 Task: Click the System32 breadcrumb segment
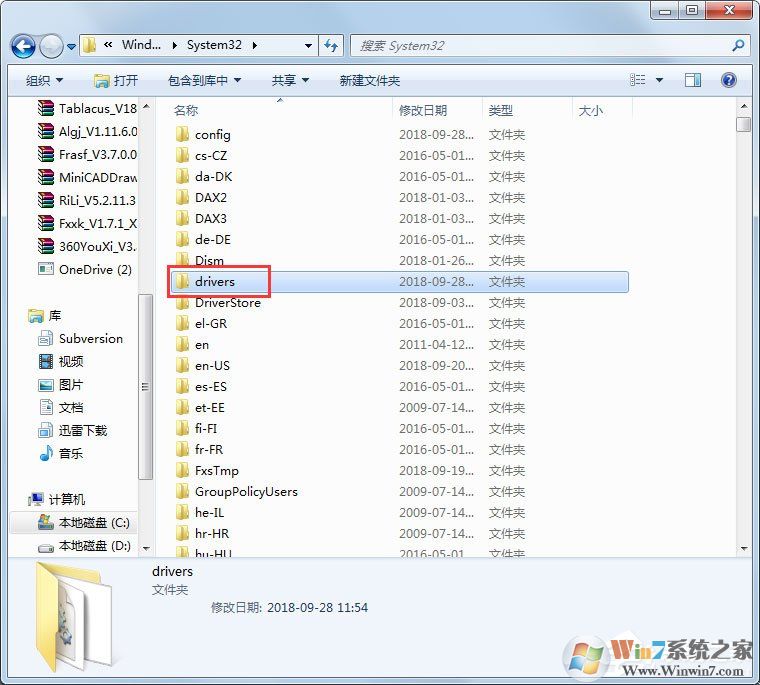214,45
